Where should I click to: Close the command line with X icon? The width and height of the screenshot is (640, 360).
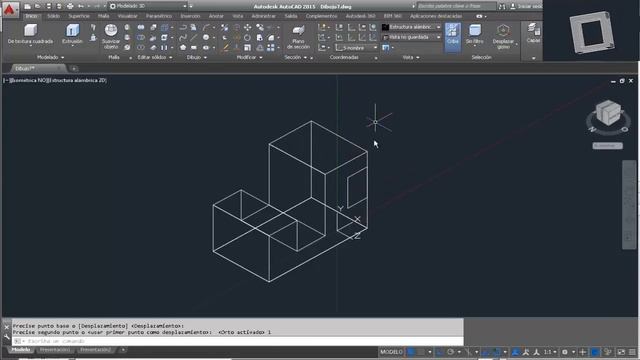tap(7, 327)
